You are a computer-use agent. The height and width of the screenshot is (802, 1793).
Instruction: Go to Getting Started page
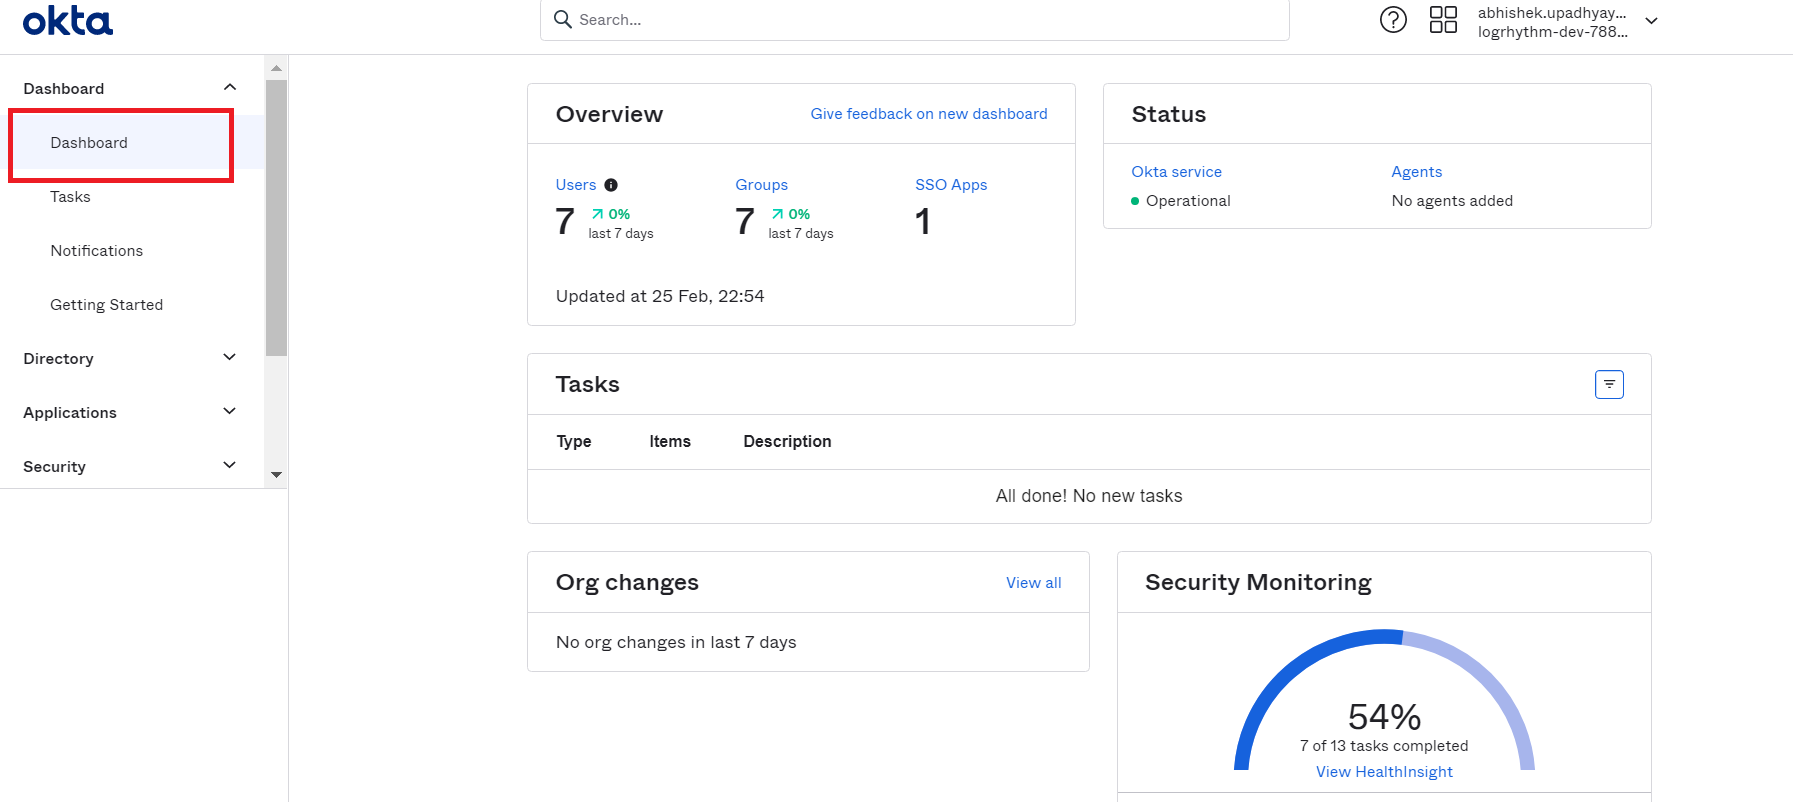107,305
